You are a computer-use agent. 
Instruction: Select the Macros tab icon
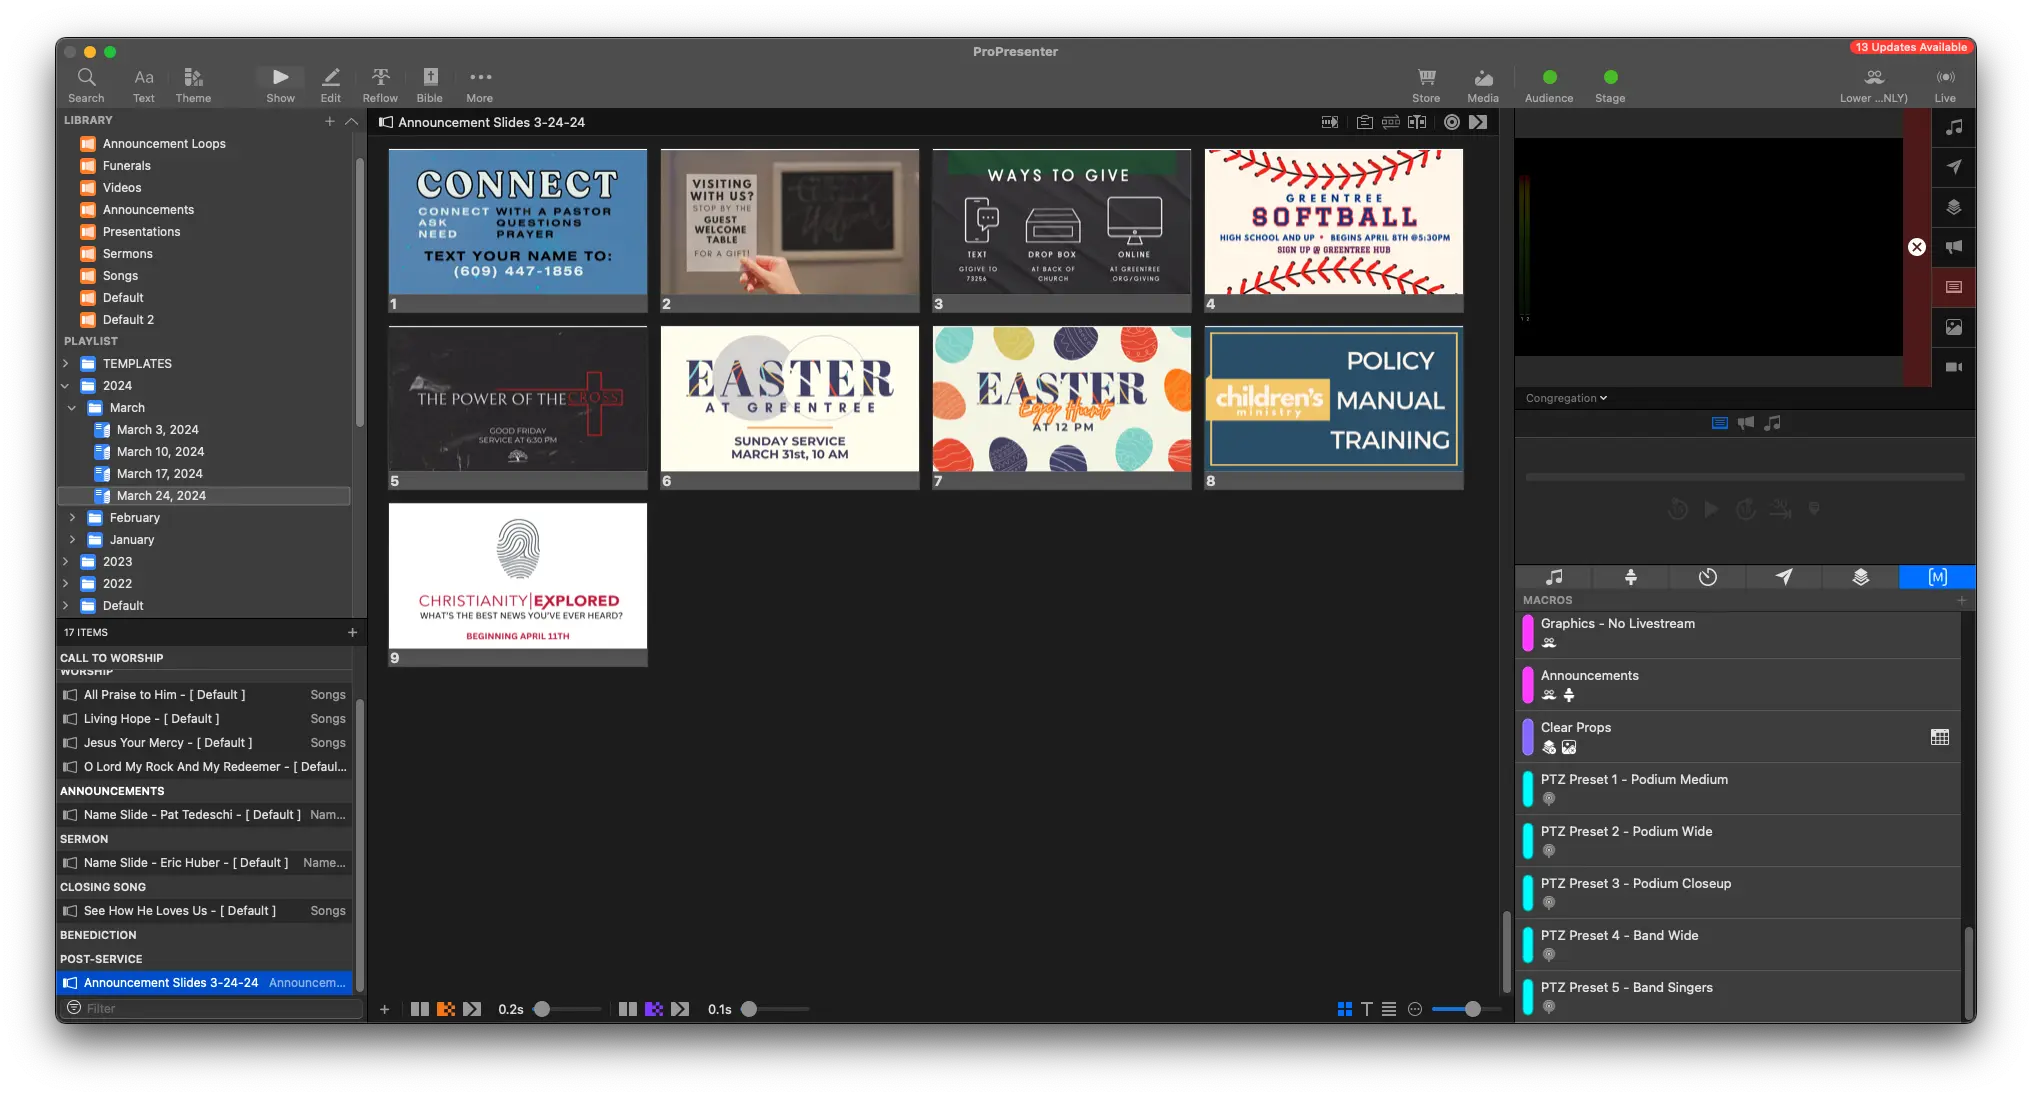point(1937,577)
